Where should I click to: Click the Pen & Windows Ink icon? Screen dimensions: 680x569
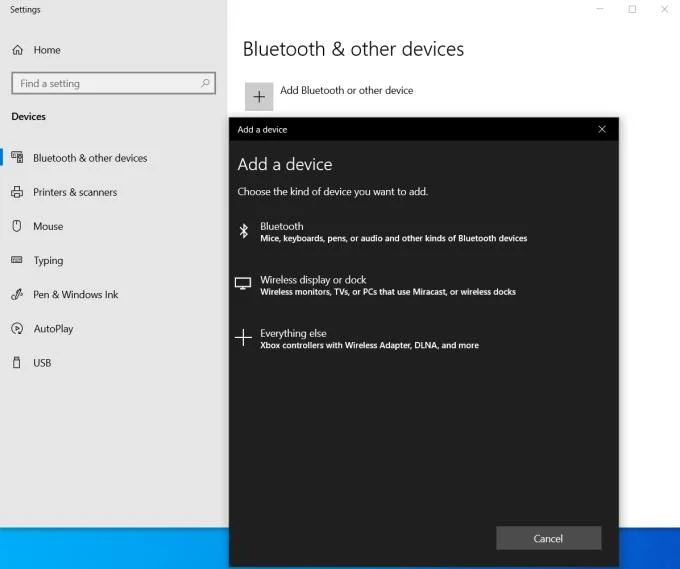[17, 294]
